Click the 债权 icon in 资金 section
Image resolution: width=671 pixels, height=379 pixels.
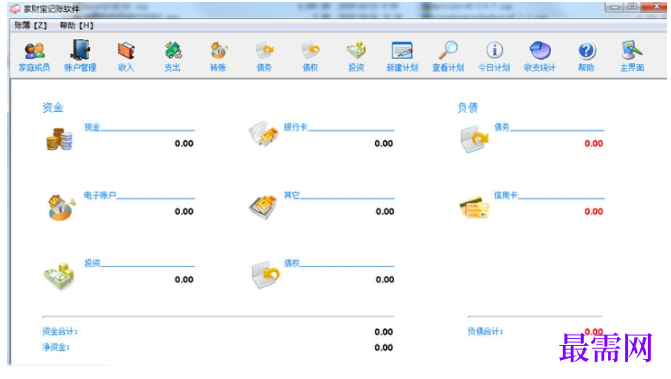265,275
